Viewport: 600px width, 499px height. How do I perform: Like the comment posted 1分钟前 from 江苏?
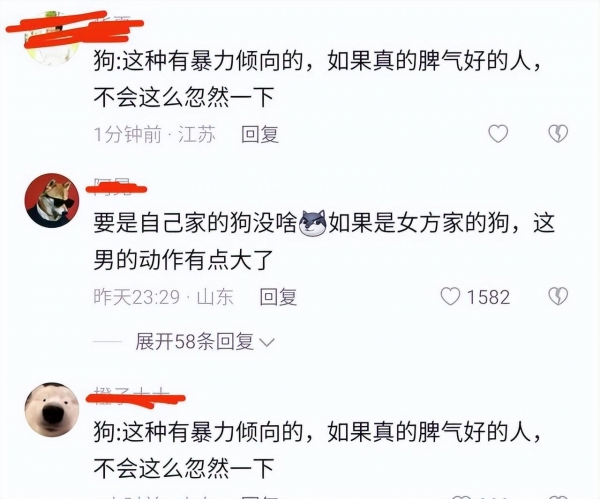498,134
